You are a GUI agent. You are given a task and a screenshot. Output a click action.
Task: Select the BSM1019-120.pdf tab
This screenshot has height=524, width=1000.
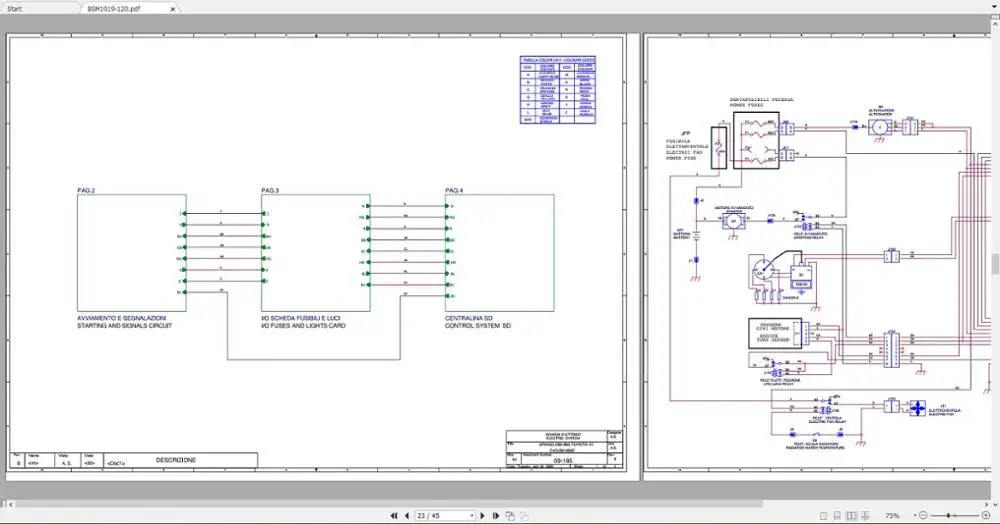pyautogui.click(x=113, y=8)
